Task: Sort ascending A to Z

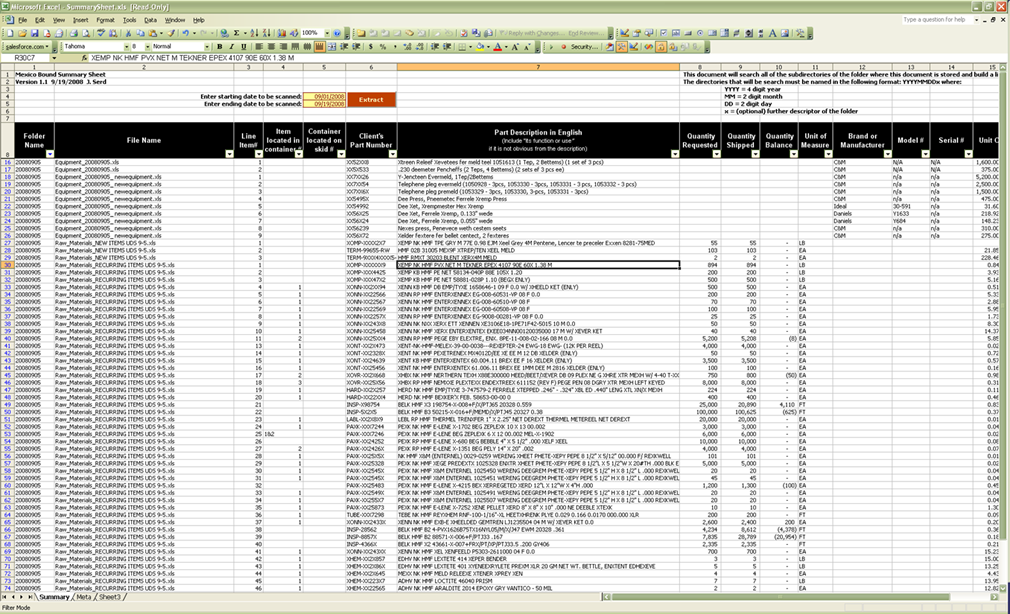Action: coord(254,33)
